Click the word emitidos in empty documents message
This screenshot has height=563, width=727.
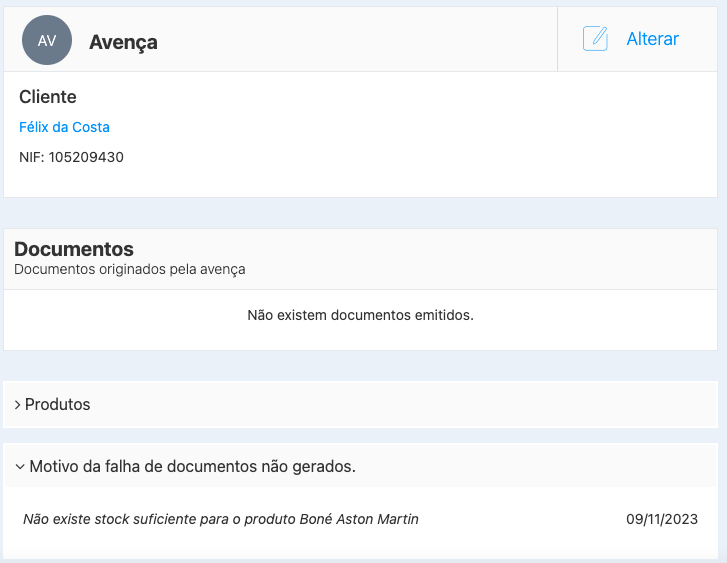(x=441, y=315)
